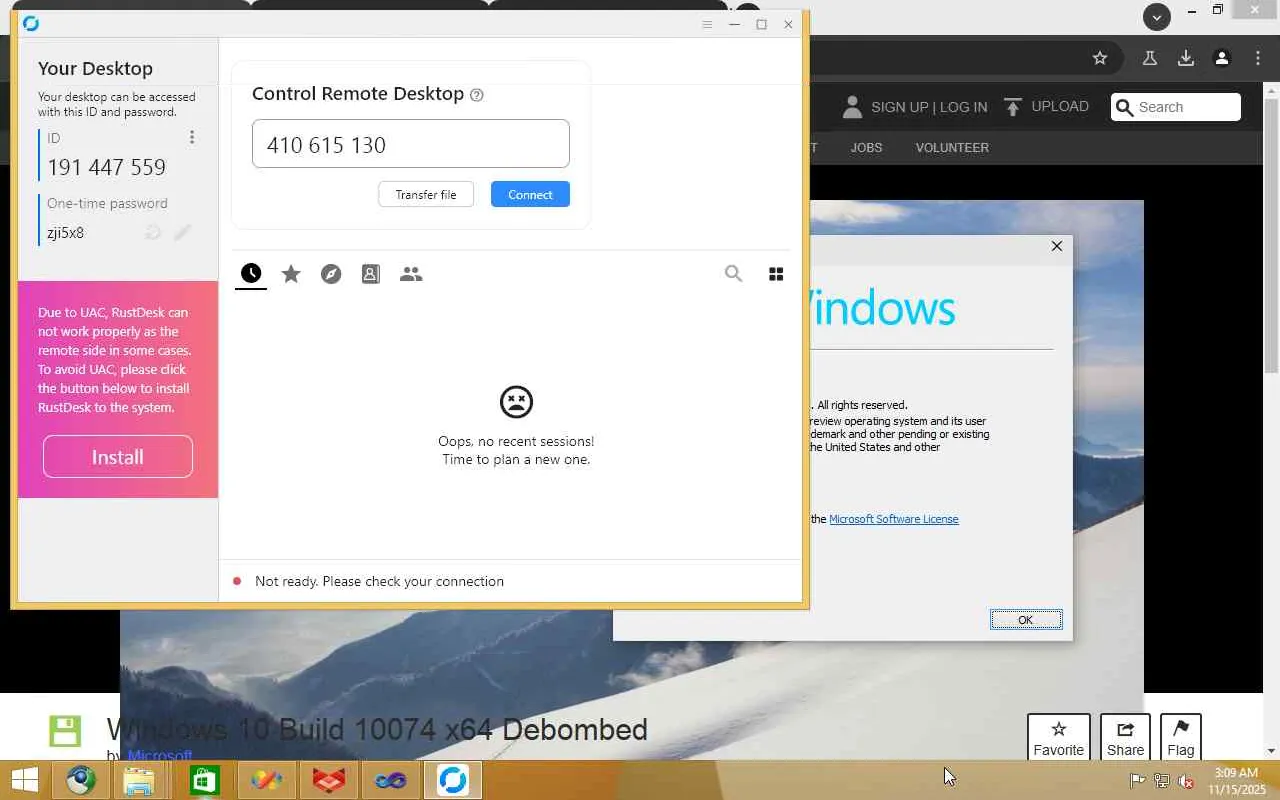Open the Favorites star tab in RustDesk

pos(291,274)
